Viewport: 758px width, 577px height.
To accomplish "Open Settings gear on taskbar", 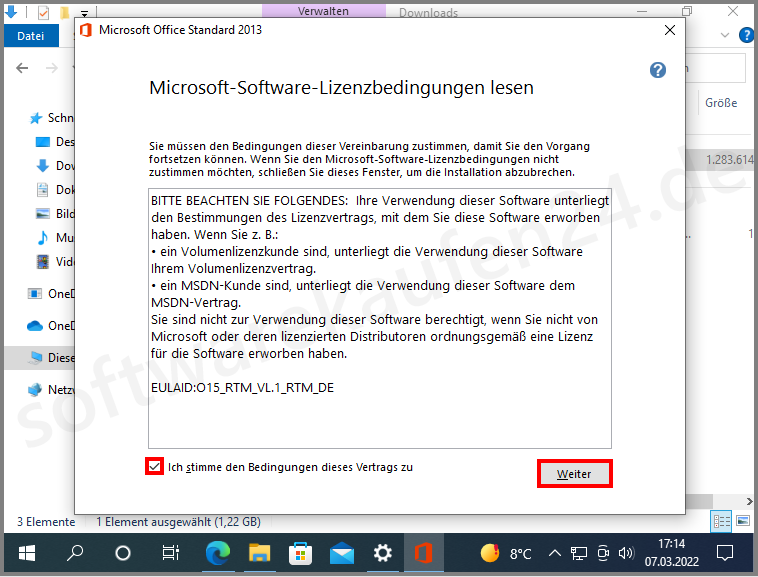I will pos(383,553).
